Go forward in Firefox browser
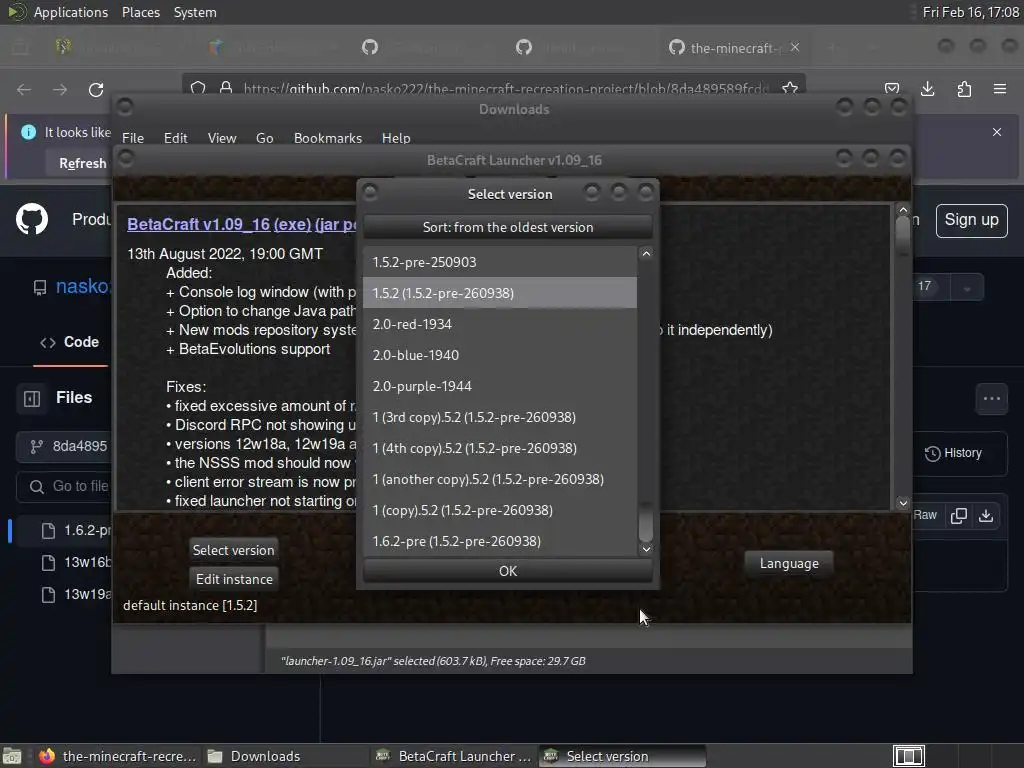Screen dimensions: 1024x768 click(60, 89)
